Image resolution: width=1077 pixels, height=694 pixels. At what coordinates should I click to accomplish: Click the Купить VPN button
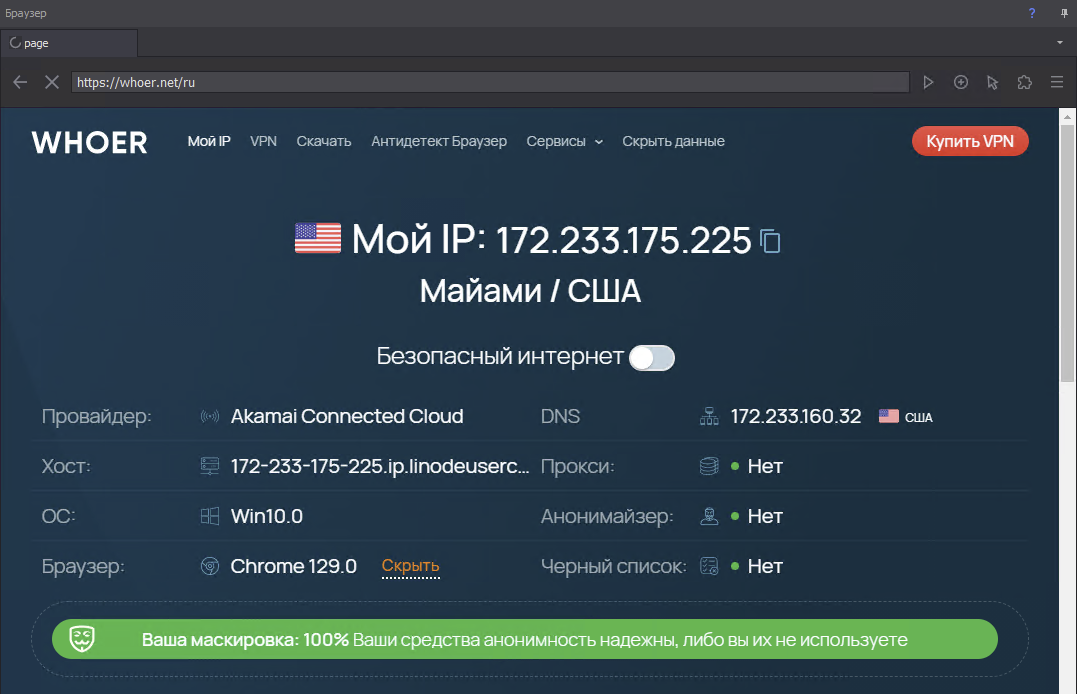(969, 141)
